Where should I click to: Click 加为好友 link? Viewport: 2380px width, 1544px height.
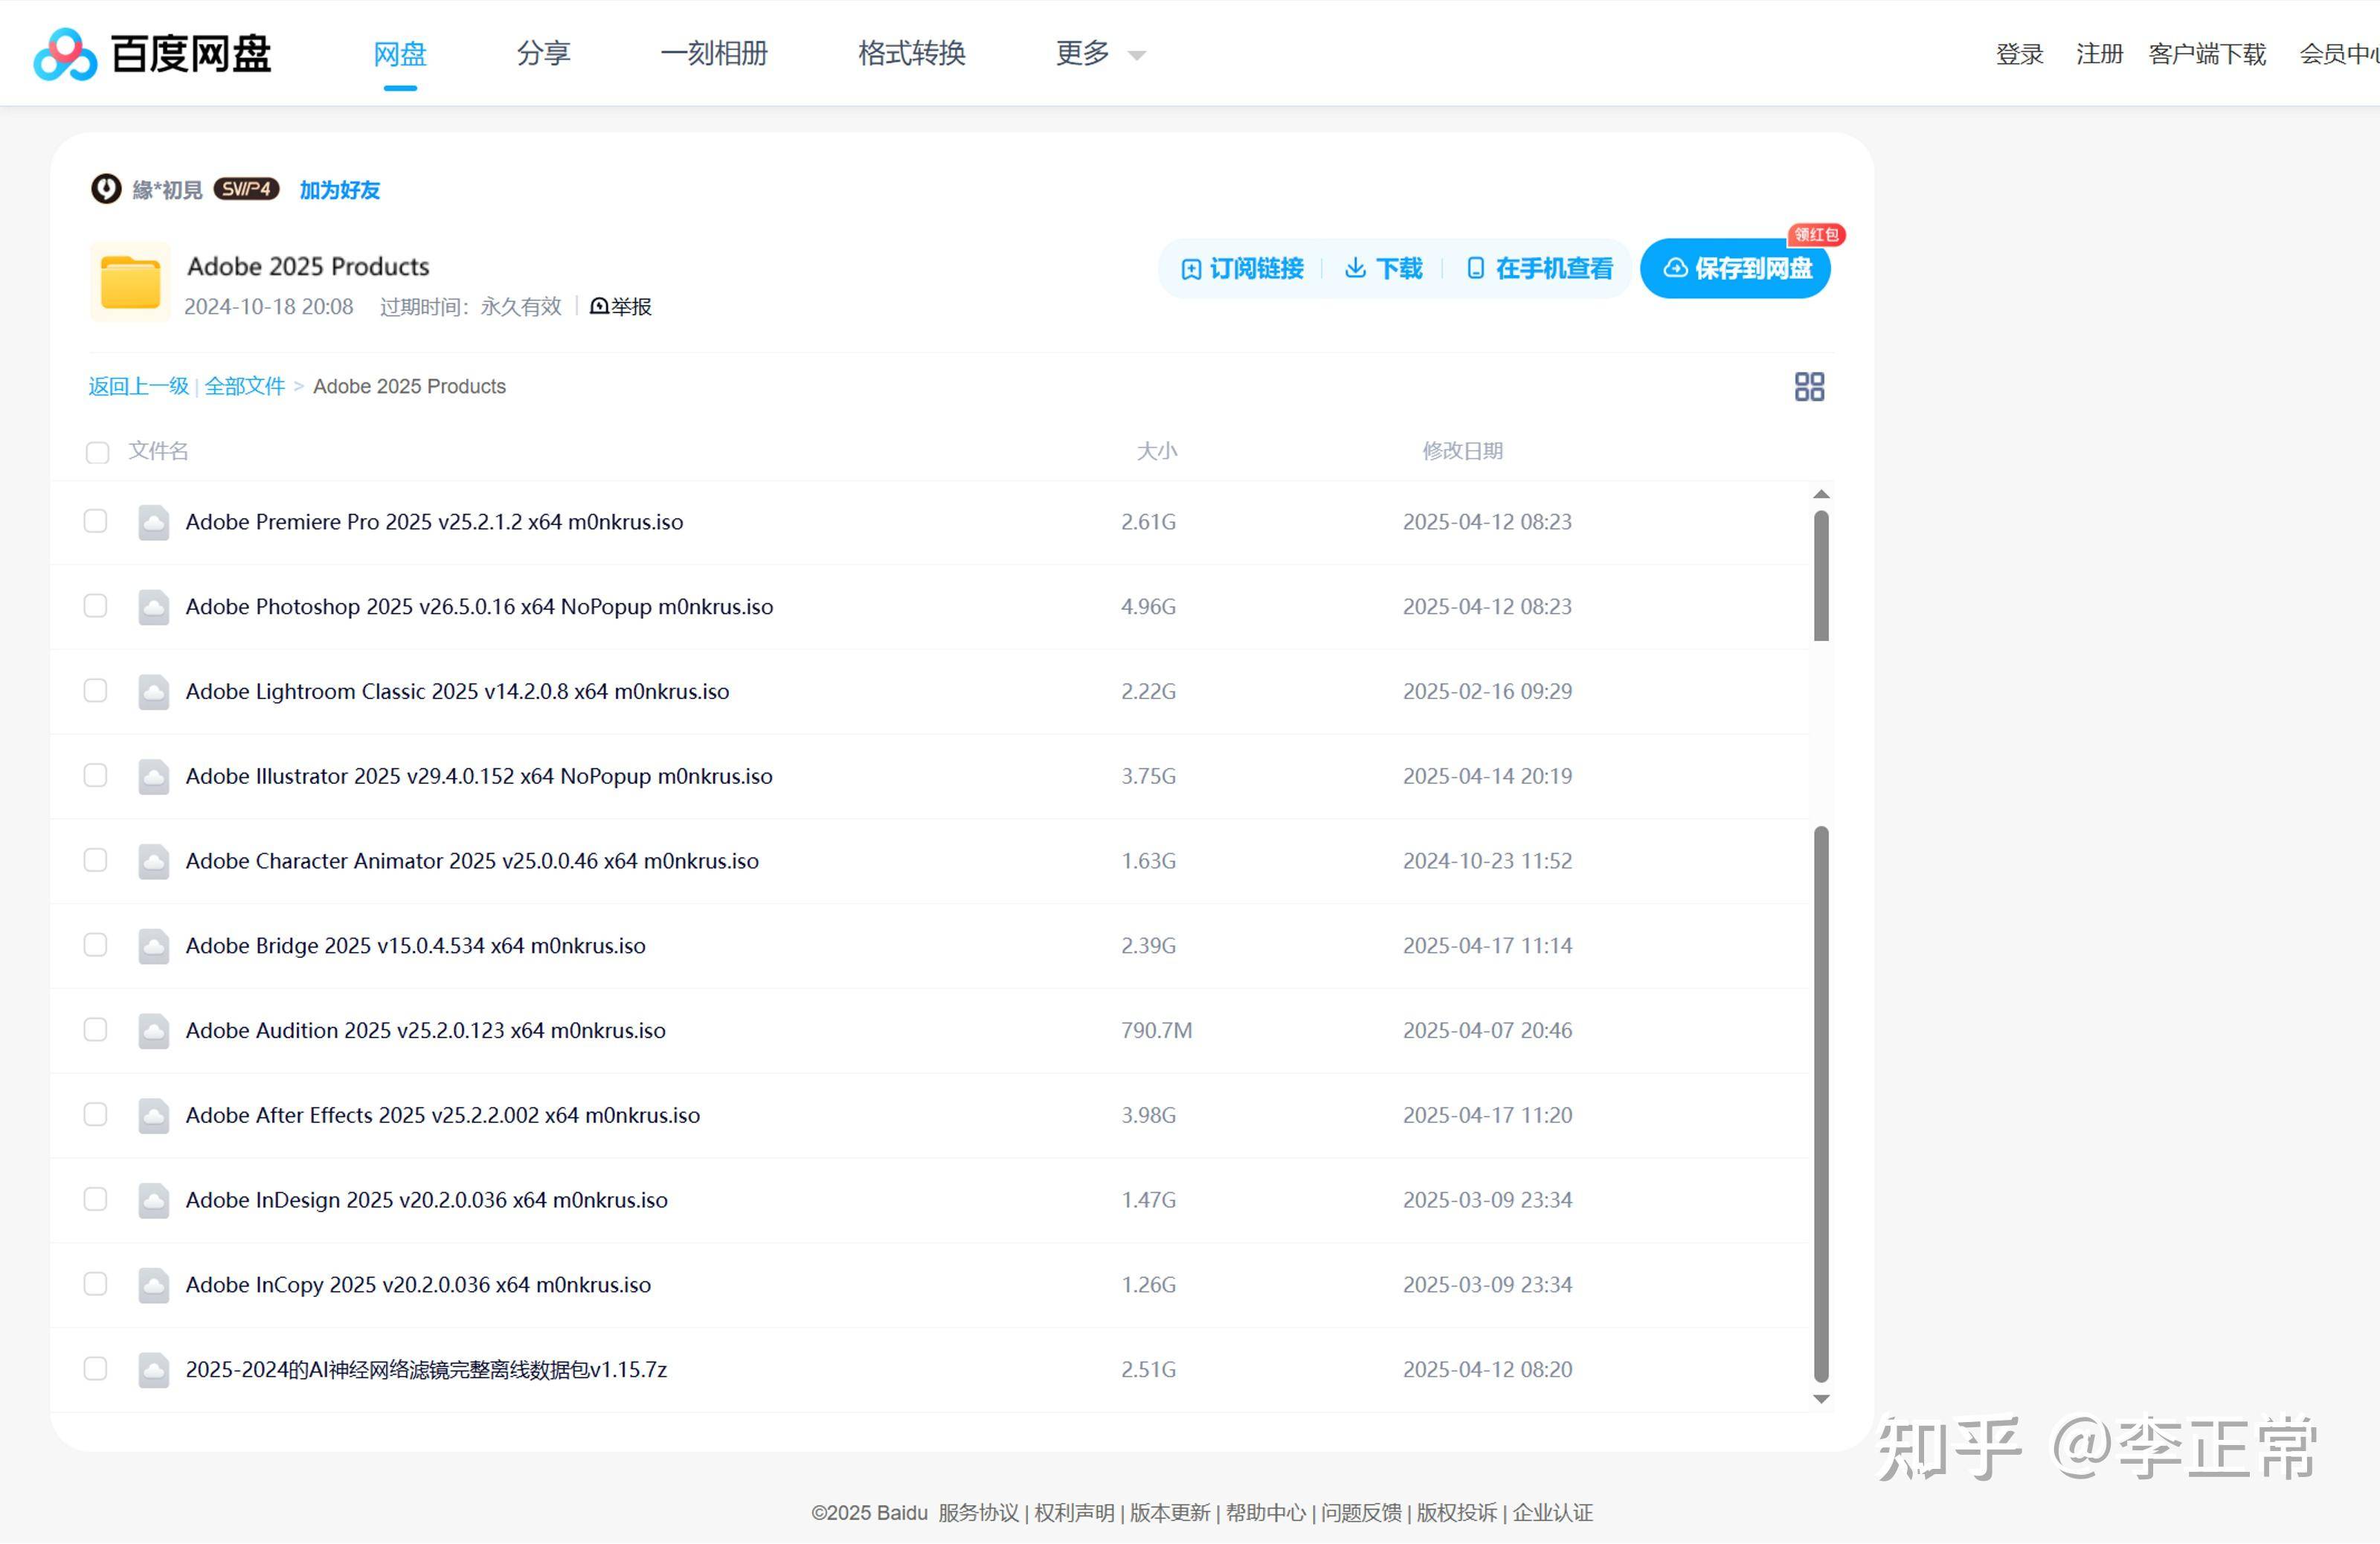pos(340,190)
